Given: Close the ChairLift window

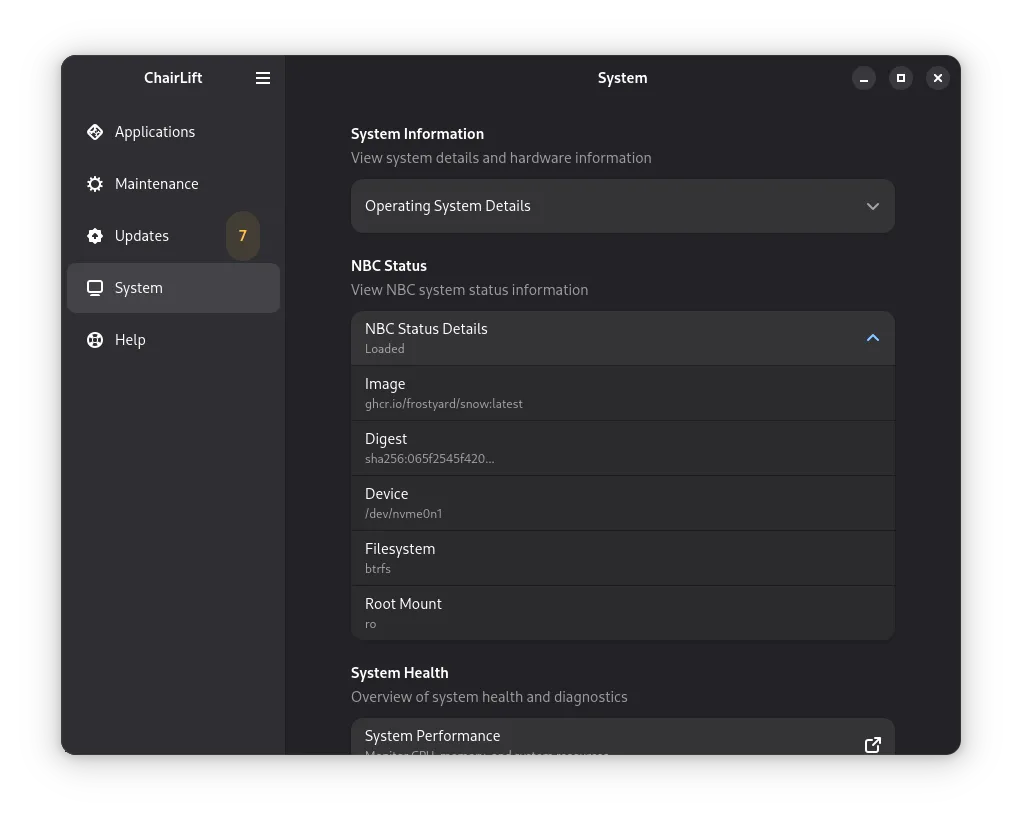Looking at the screenshot, I should pos(938,78).
